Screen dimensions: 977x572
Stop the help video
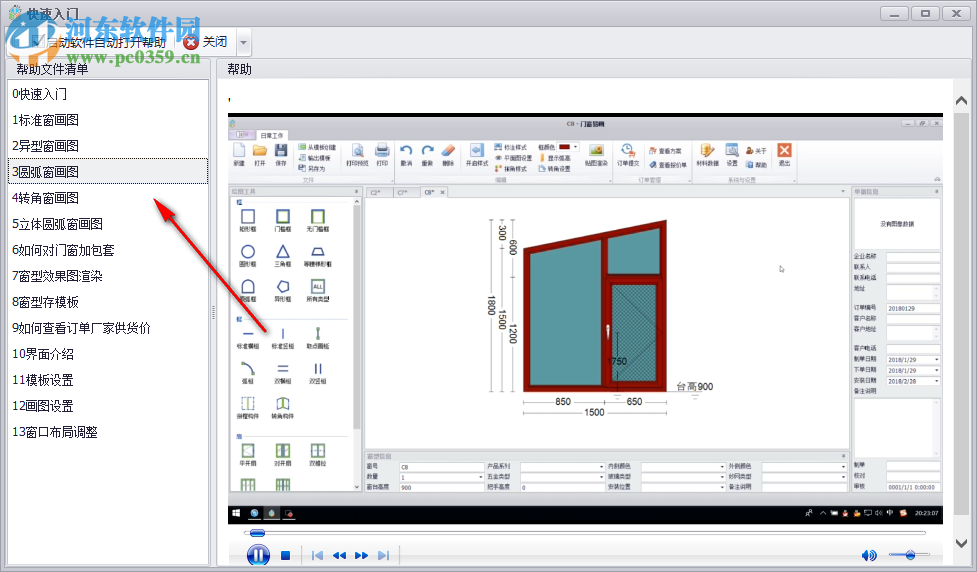(285, 555)
